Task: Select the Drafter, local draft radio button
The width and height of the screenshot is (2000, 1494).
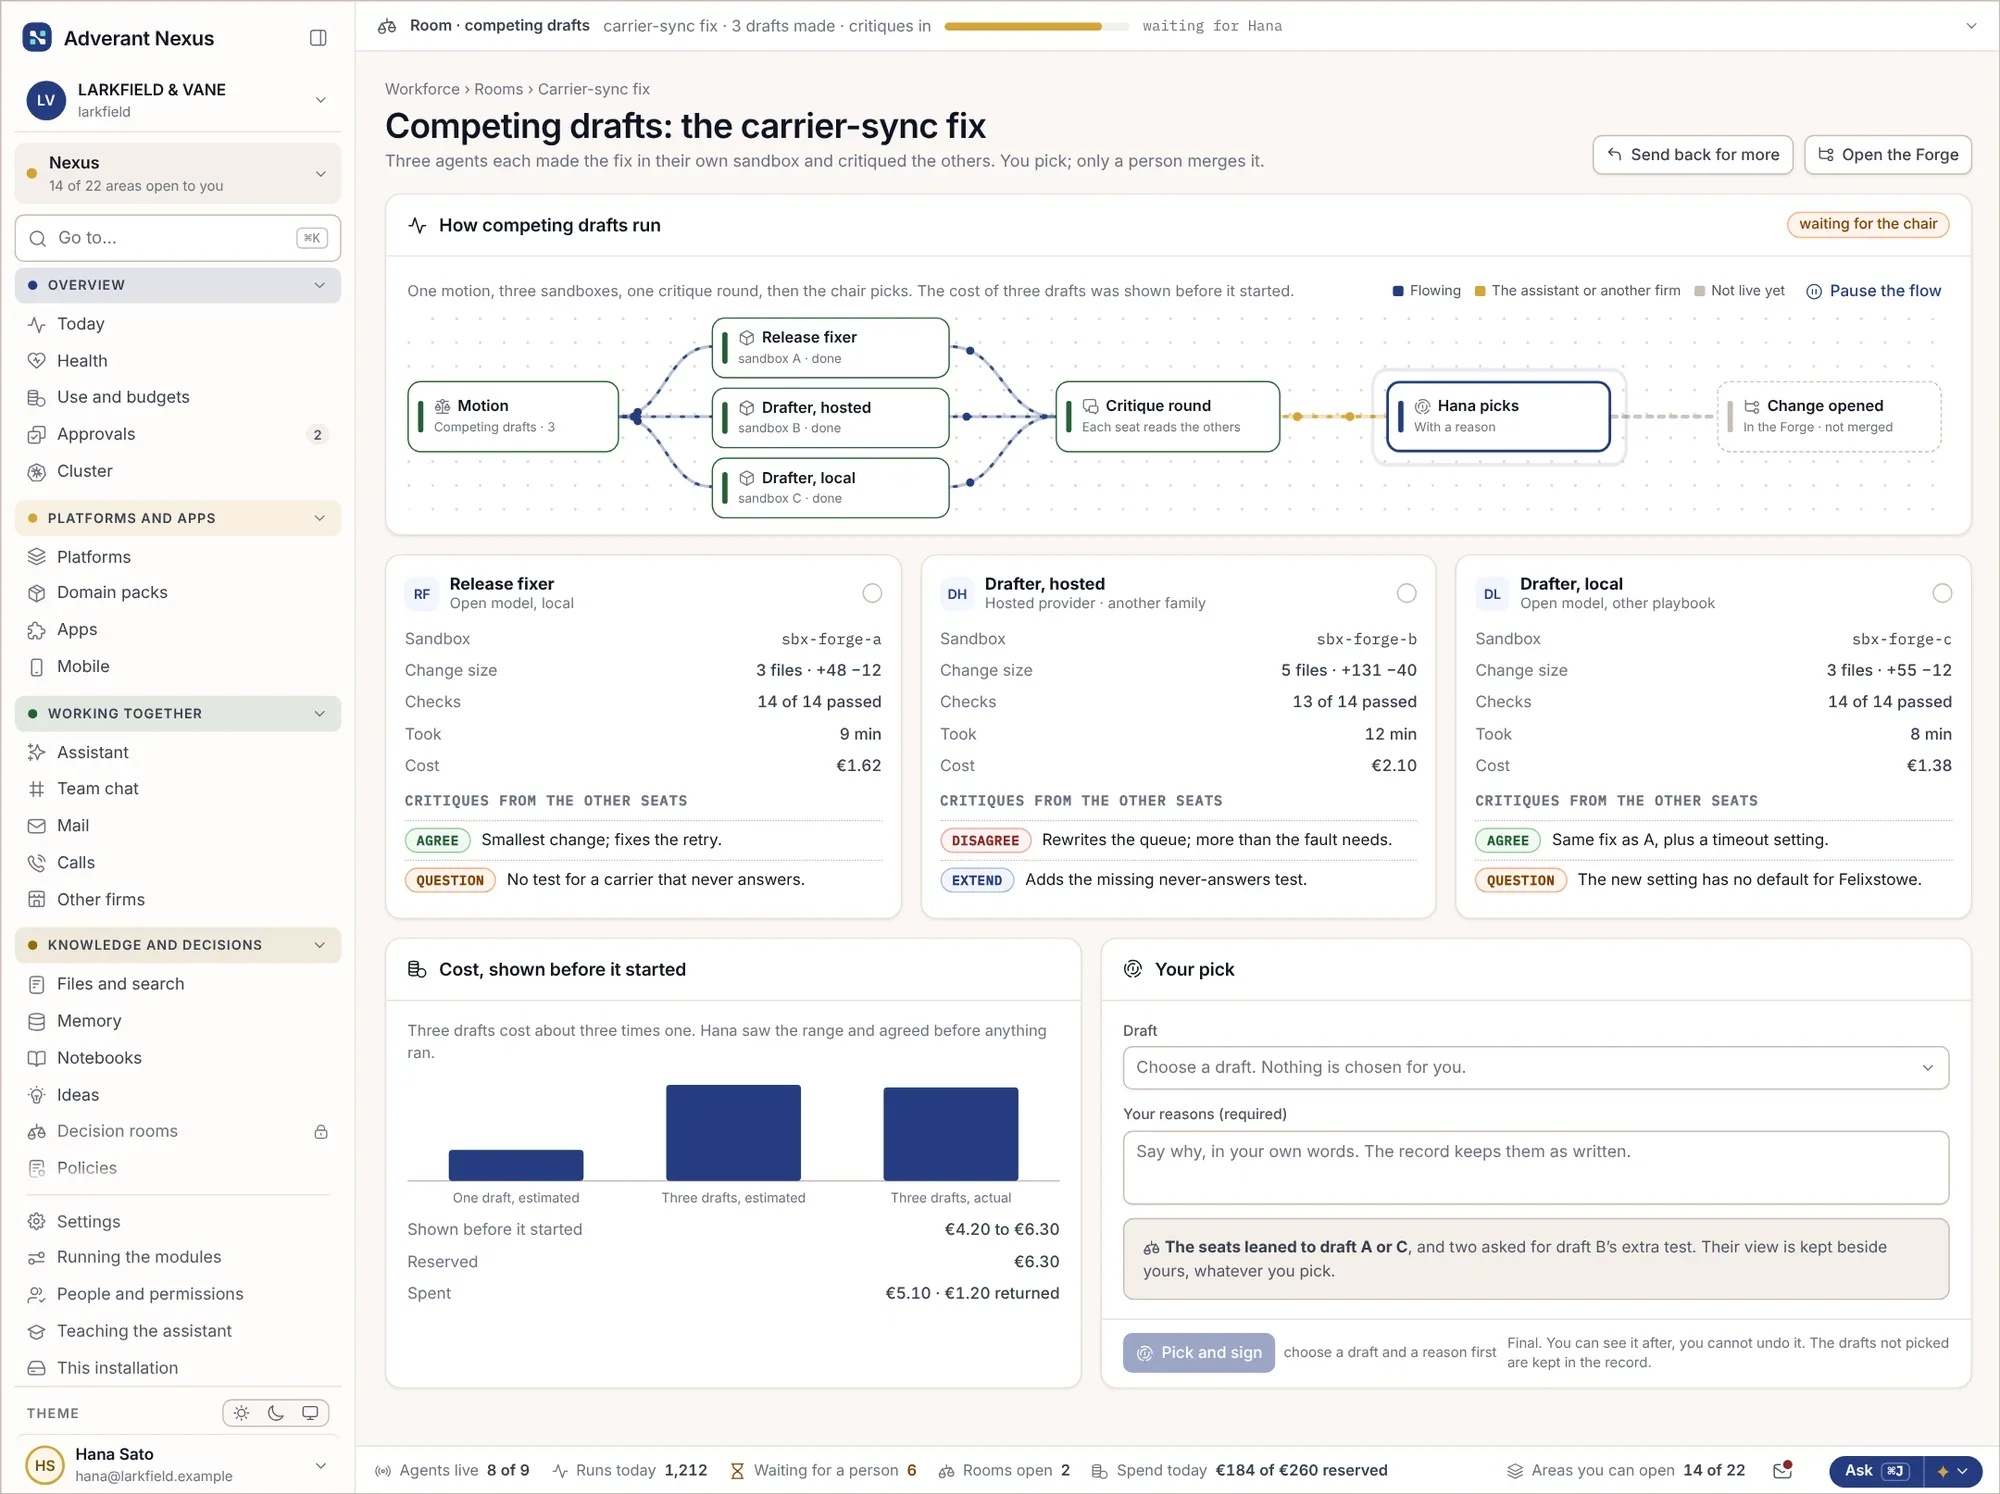Action: (x=1942, y=594)
